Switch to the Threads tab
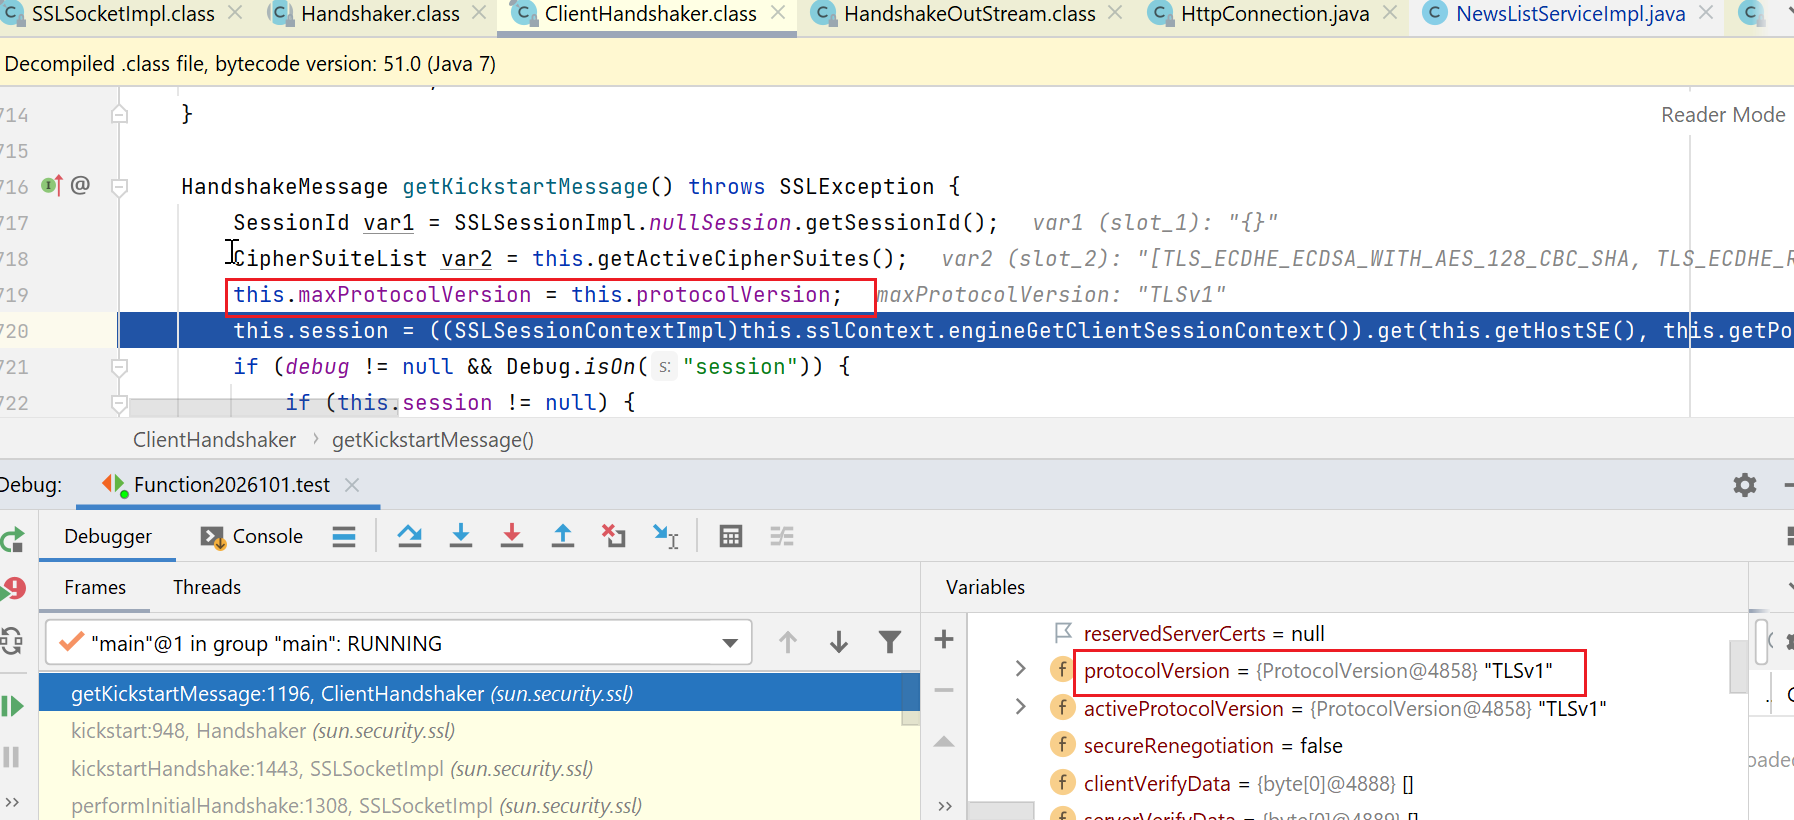This screenshot has height=820, width=1794. (x=207, y=587)
